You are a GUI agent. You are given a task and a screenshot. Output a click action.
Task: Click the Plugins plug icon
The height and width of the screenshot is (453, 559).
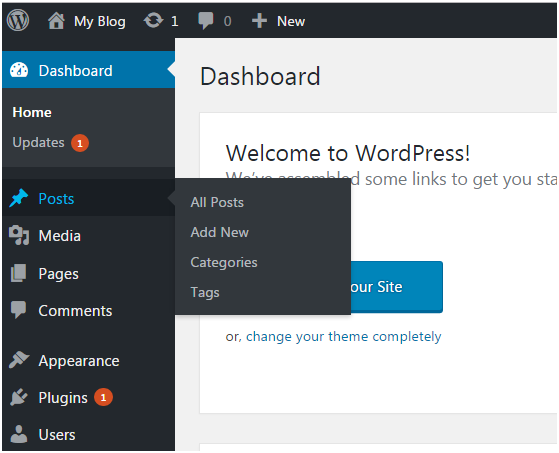19,397
